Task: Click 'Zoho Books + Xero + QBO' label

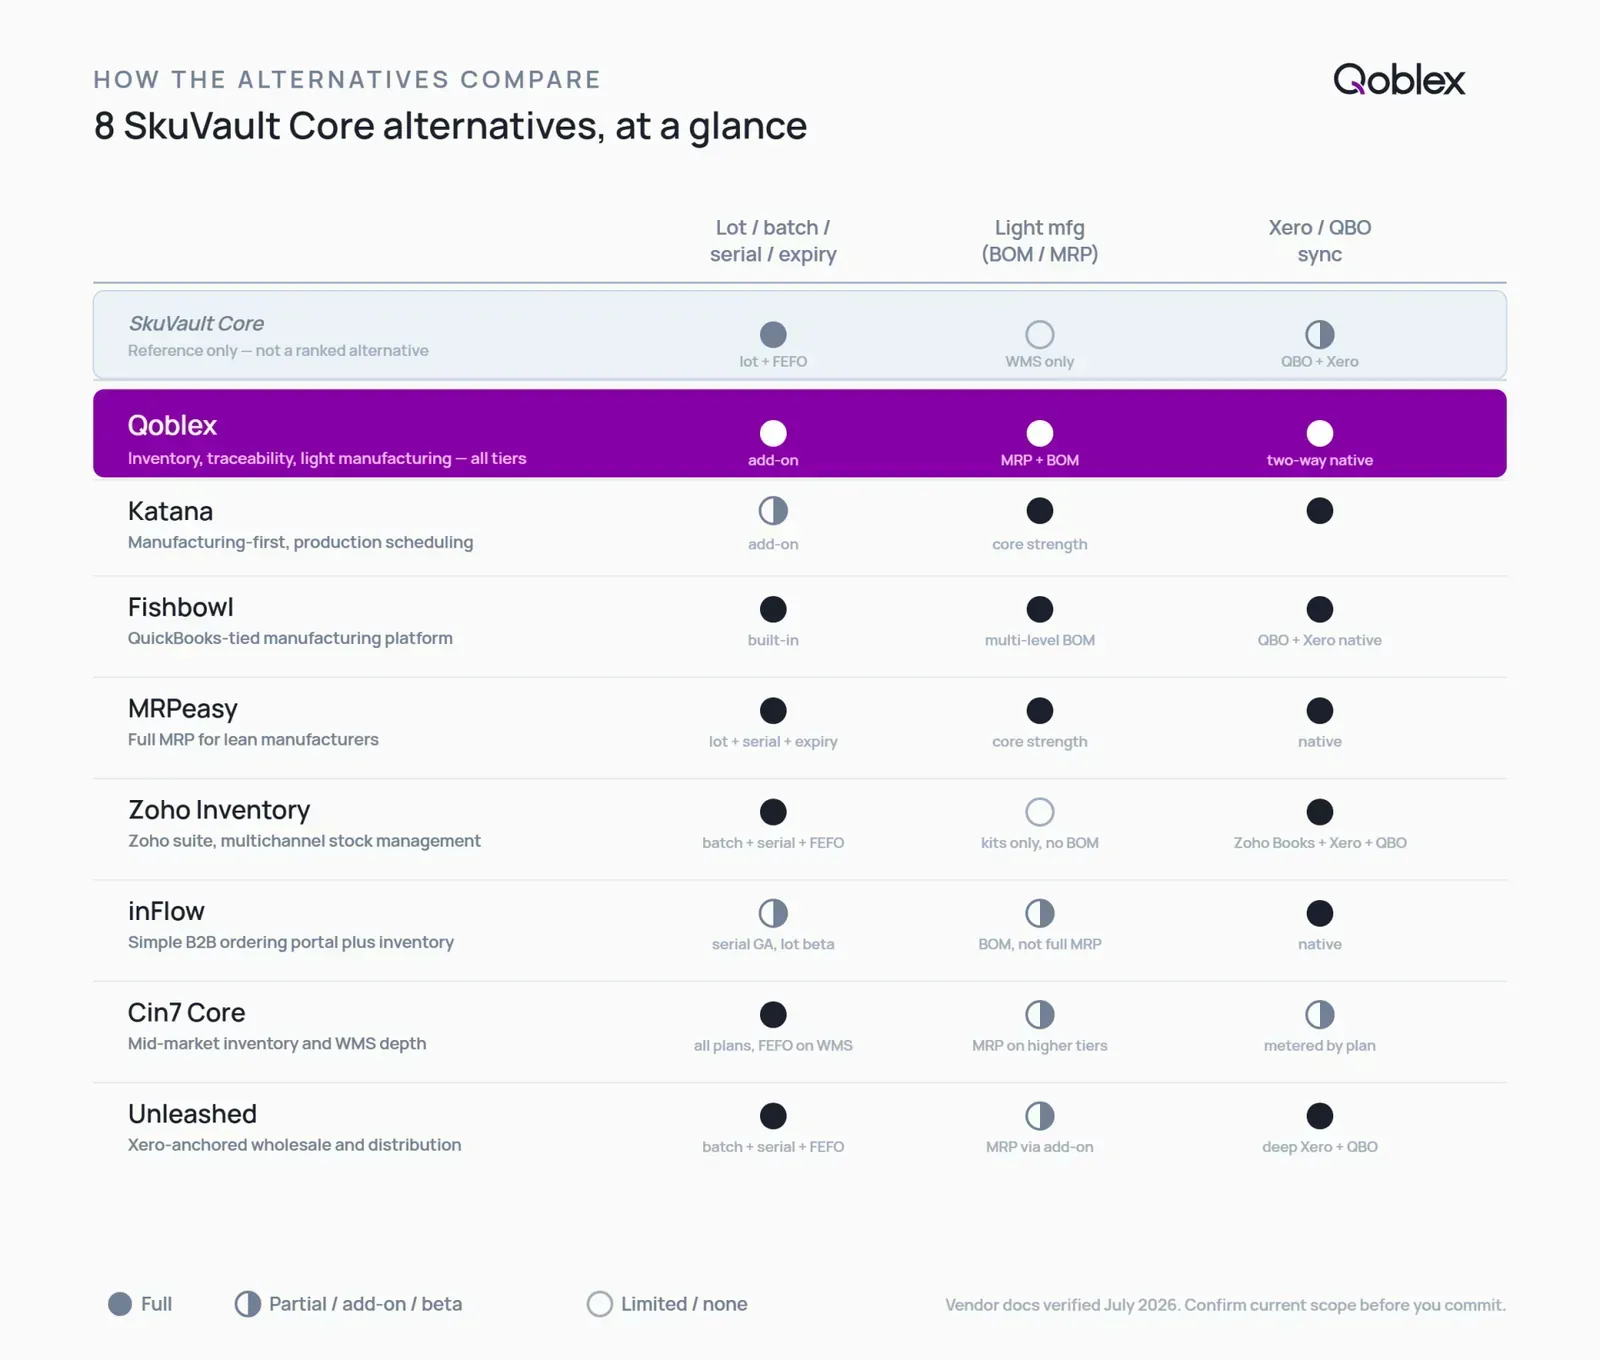Action: [x=1320, y=843]
